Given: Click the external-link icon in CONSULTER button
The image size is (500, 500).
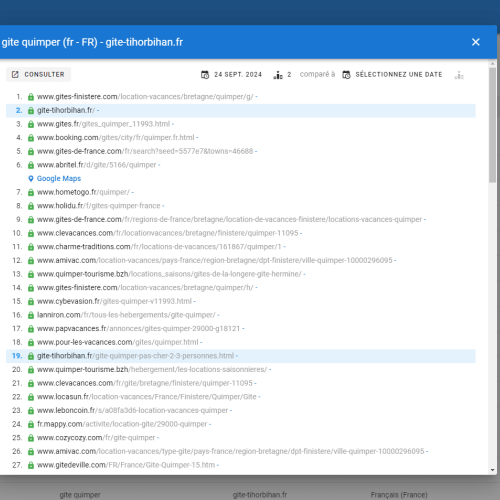Looking at the screenshot, I should click(15, 74).
